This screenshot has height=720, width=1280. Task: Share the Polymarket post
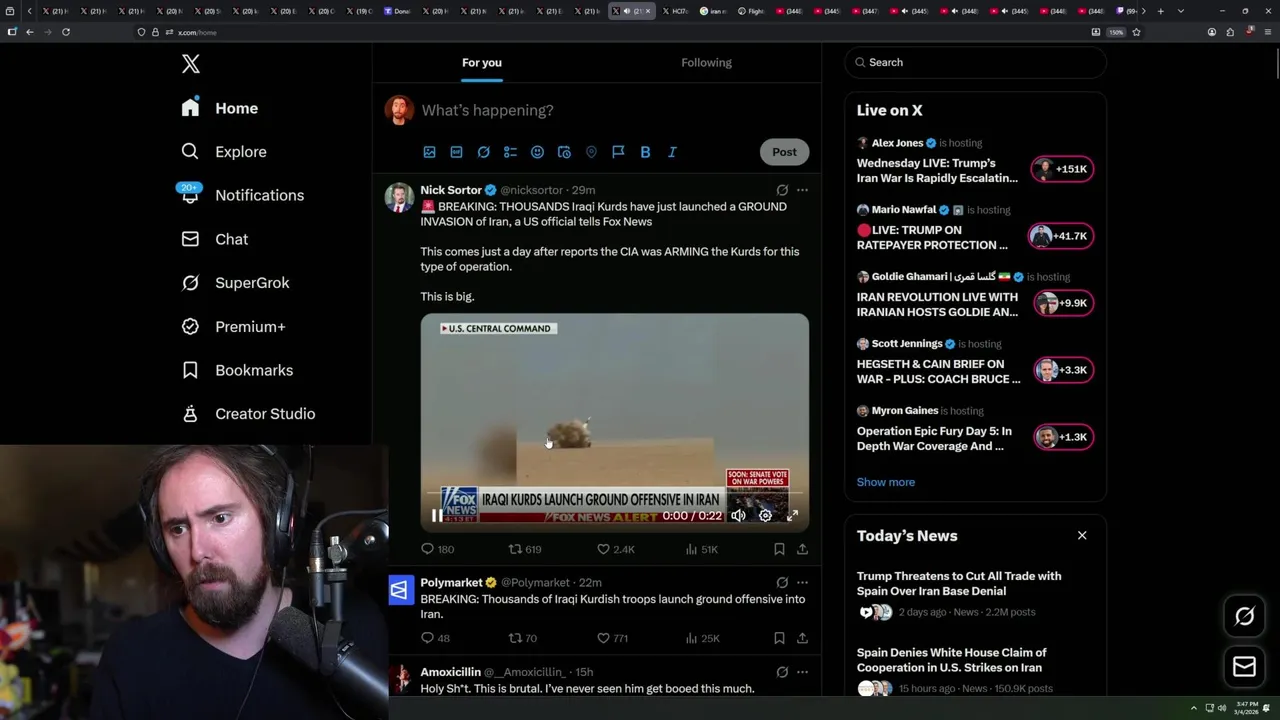pyautogui.click(x=802, y=638)
